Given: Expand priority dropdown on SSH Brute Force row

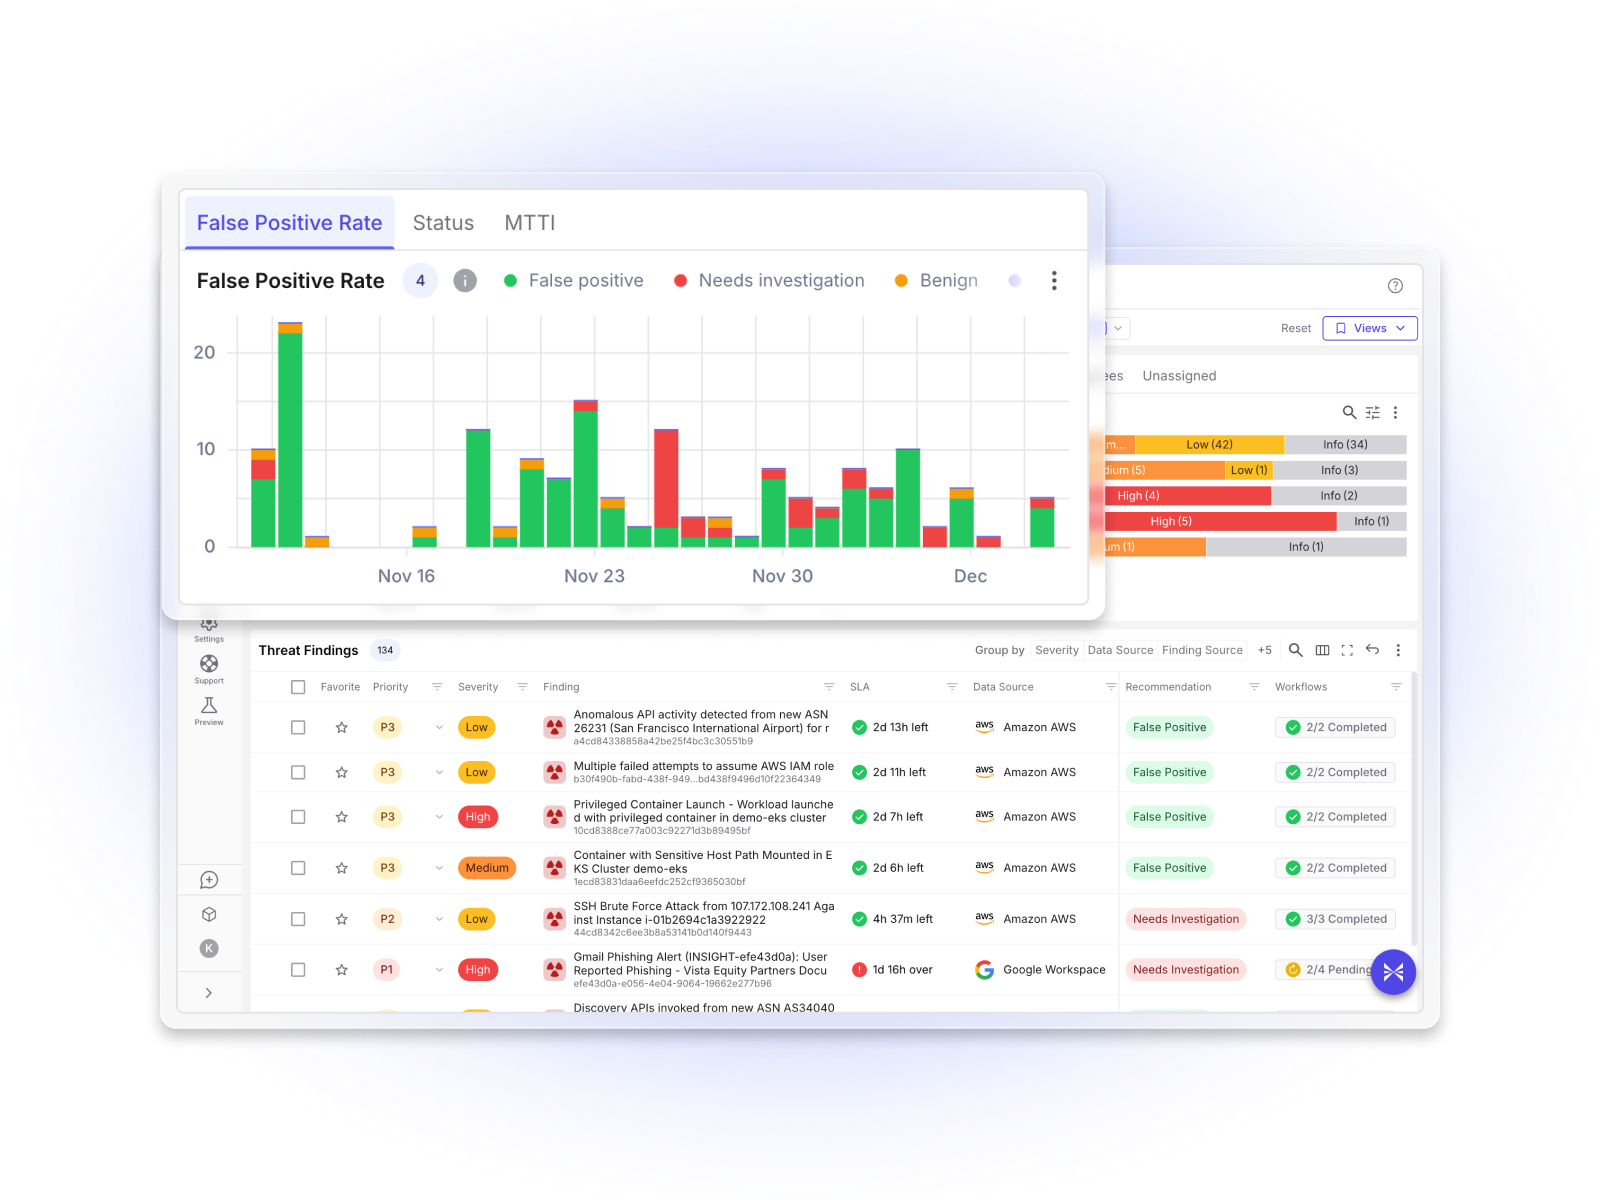Looking at the screenshot, I should click(439, 919).
